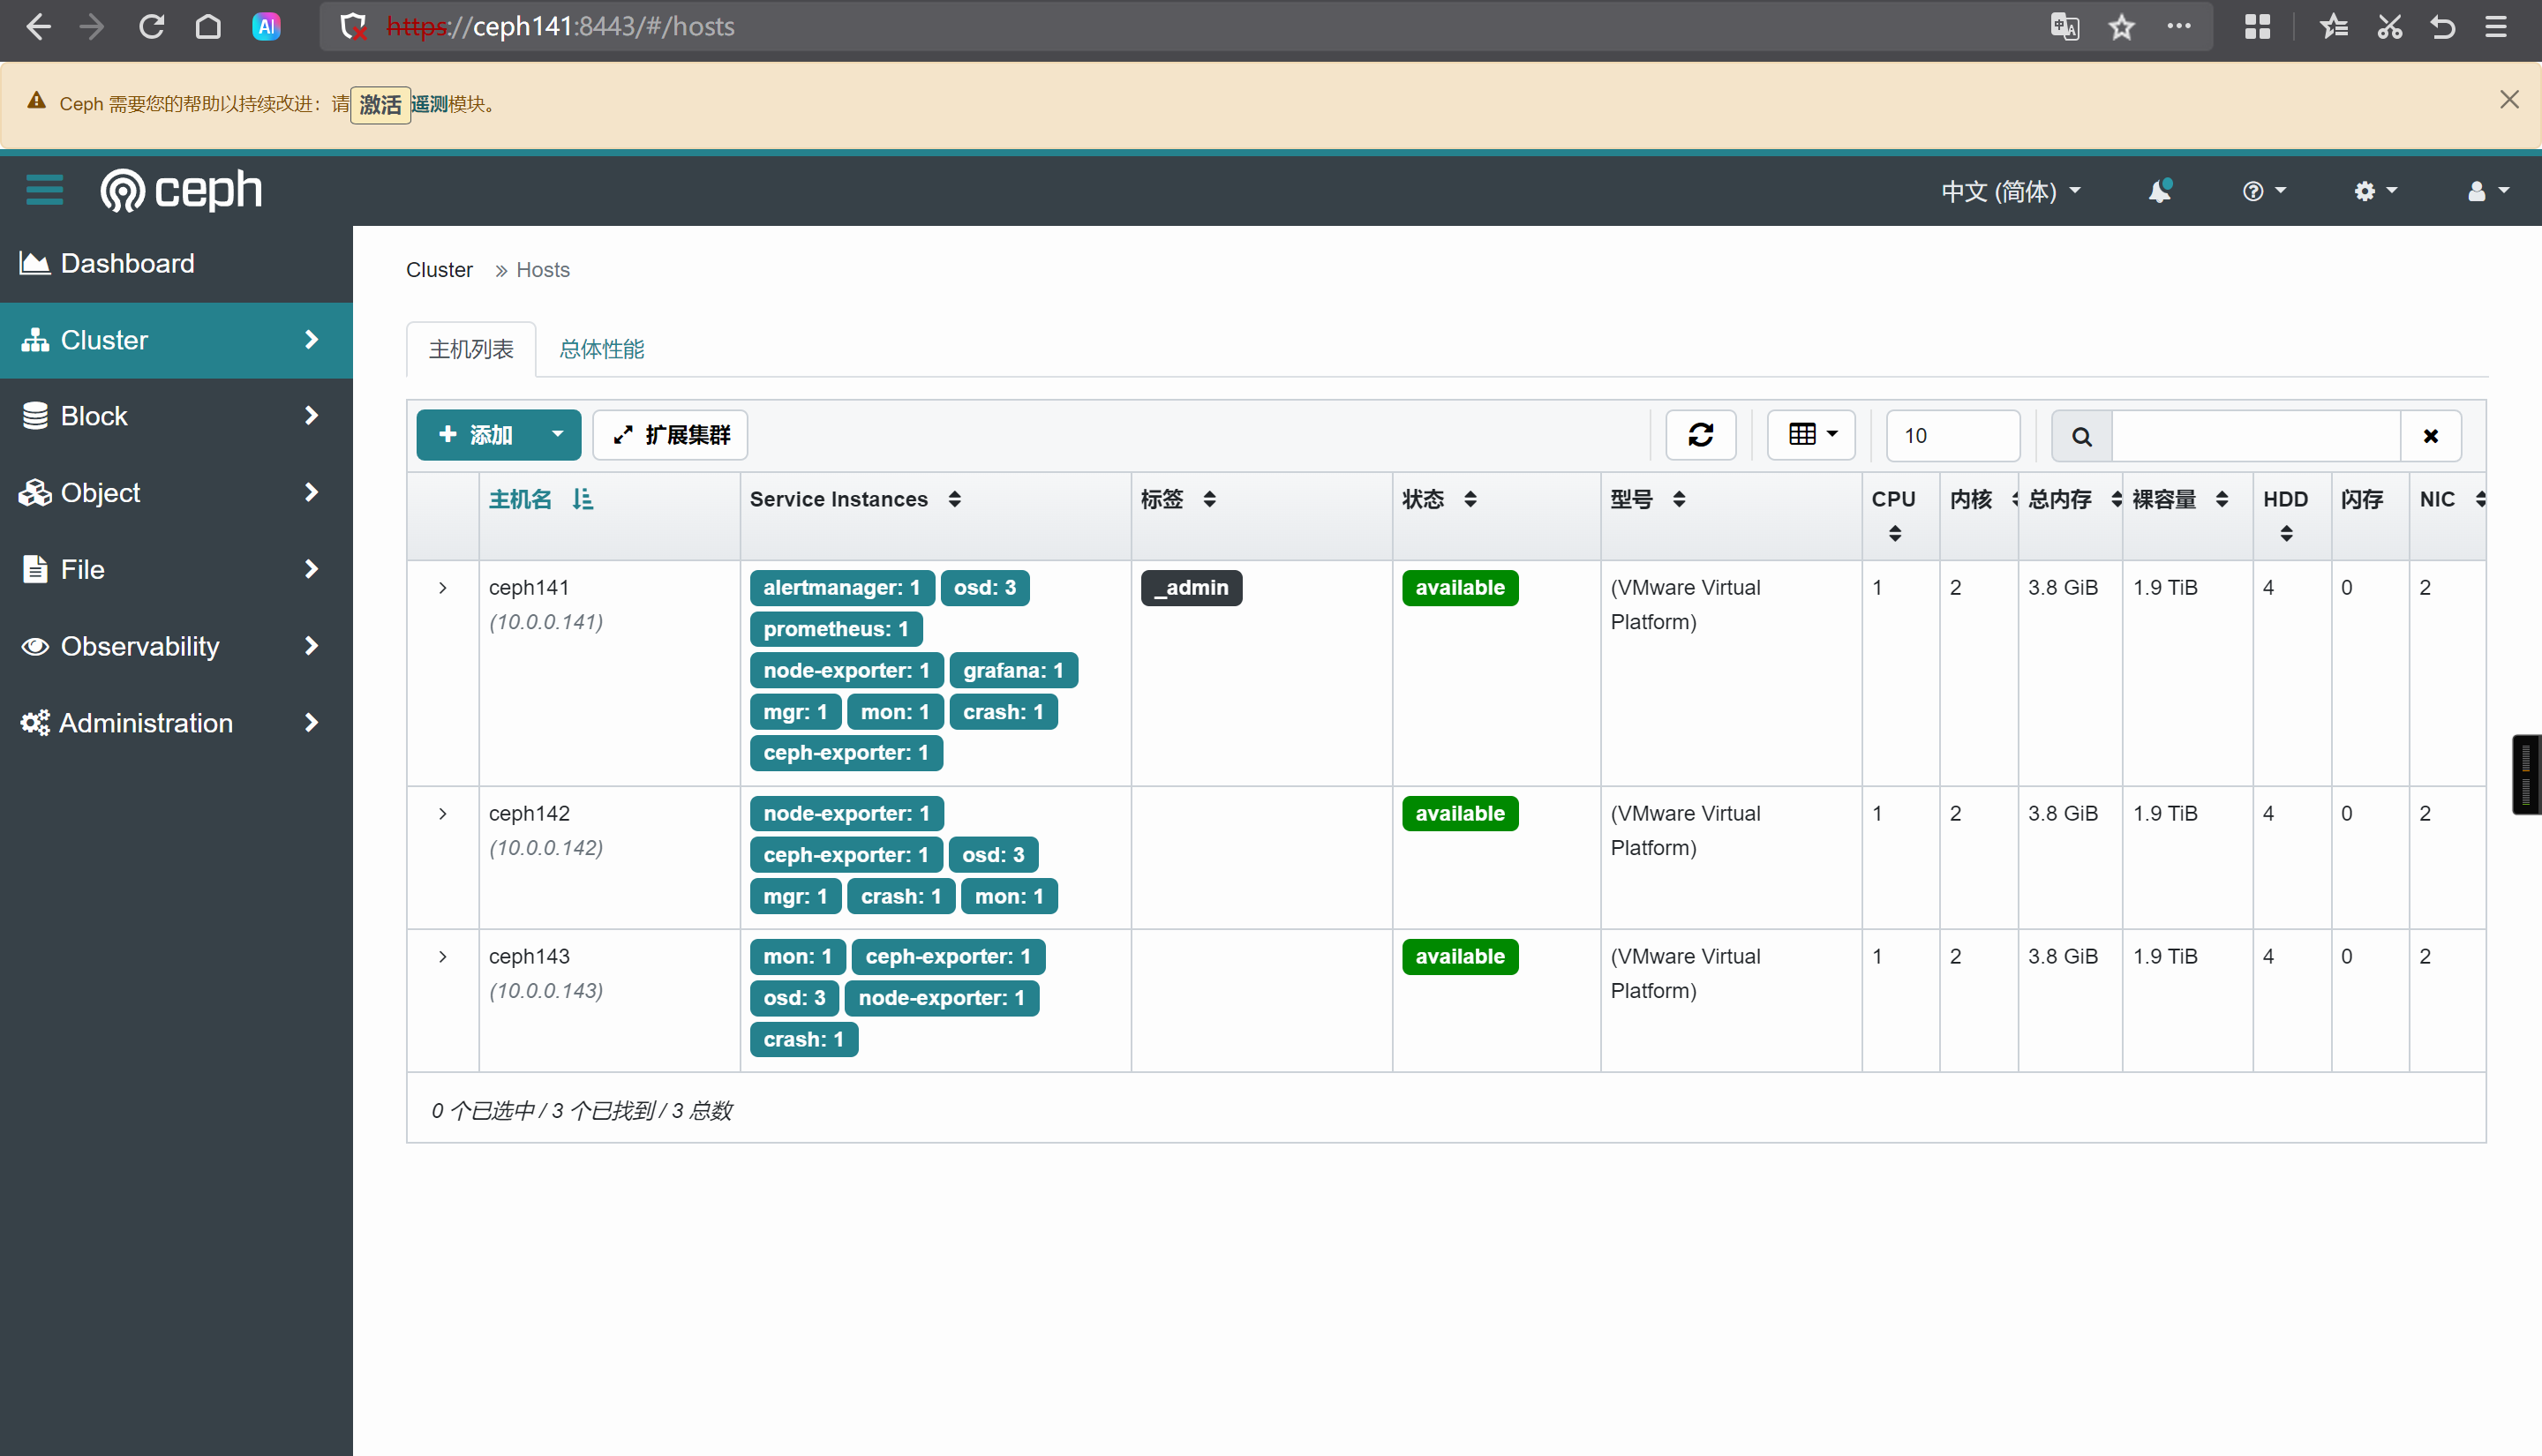Open the help question-mark menu
The image size is (2542, 1456).
[x=2263, y=191]
